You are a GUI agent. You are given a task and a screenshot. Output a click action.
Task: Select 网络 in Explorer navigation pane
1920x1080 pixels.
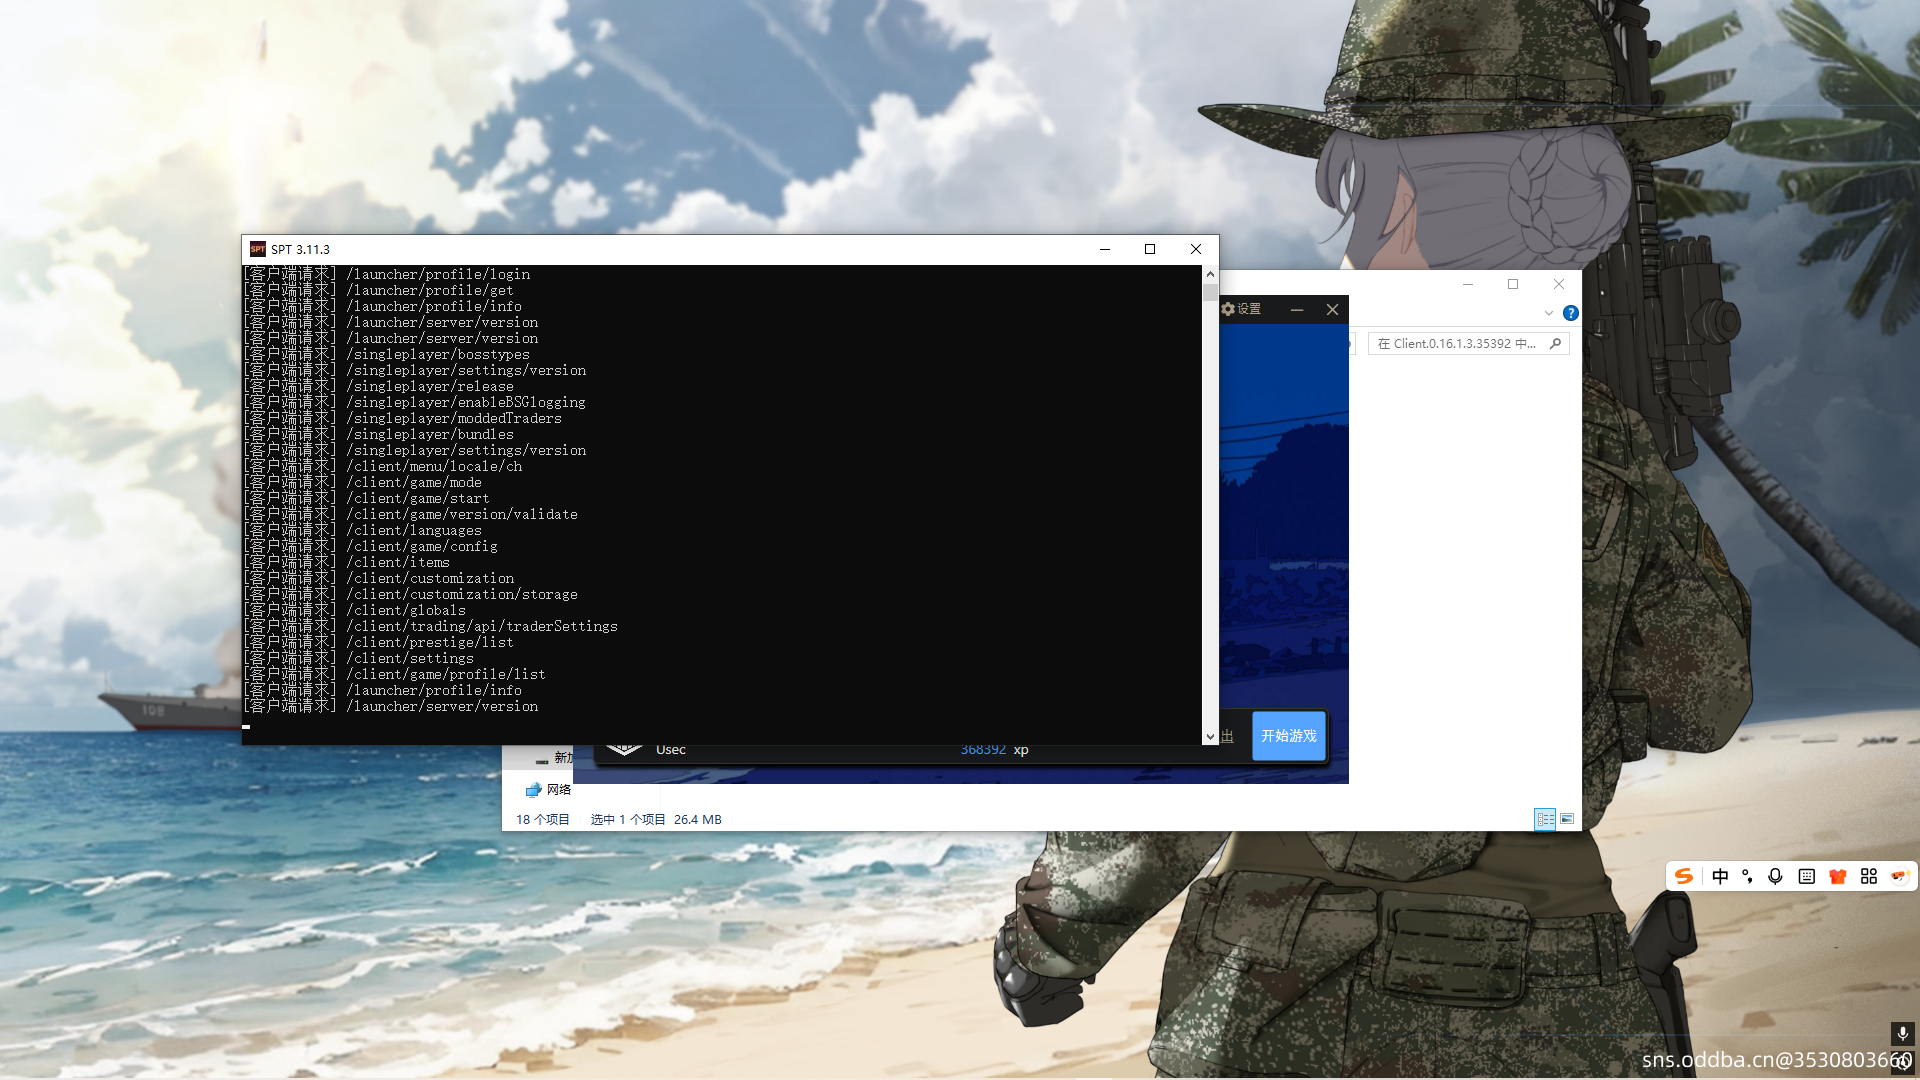549,790
